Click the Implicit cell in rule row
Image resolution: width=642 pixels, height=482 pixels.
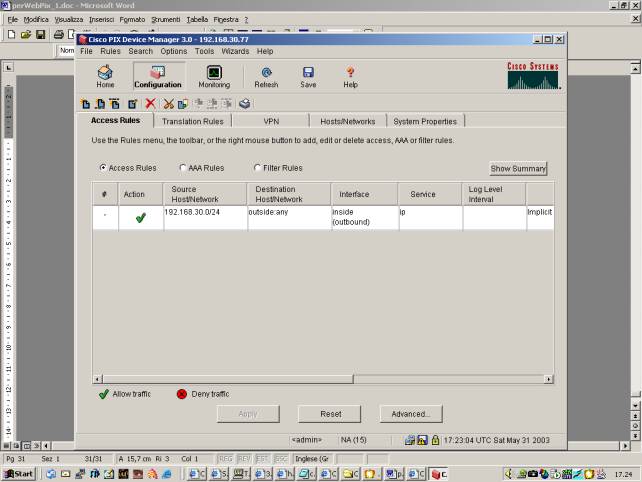tap(540, 217)
